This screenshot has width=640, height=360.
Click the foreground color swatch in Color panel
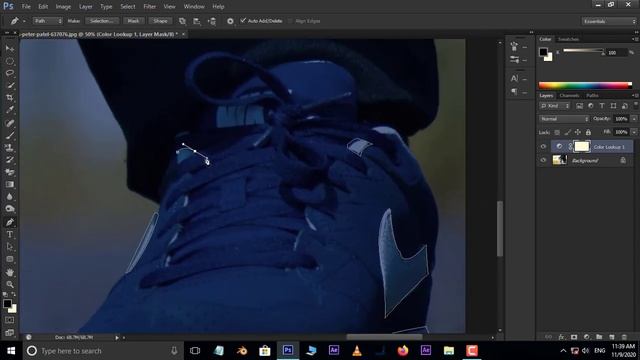click(543, 52)
